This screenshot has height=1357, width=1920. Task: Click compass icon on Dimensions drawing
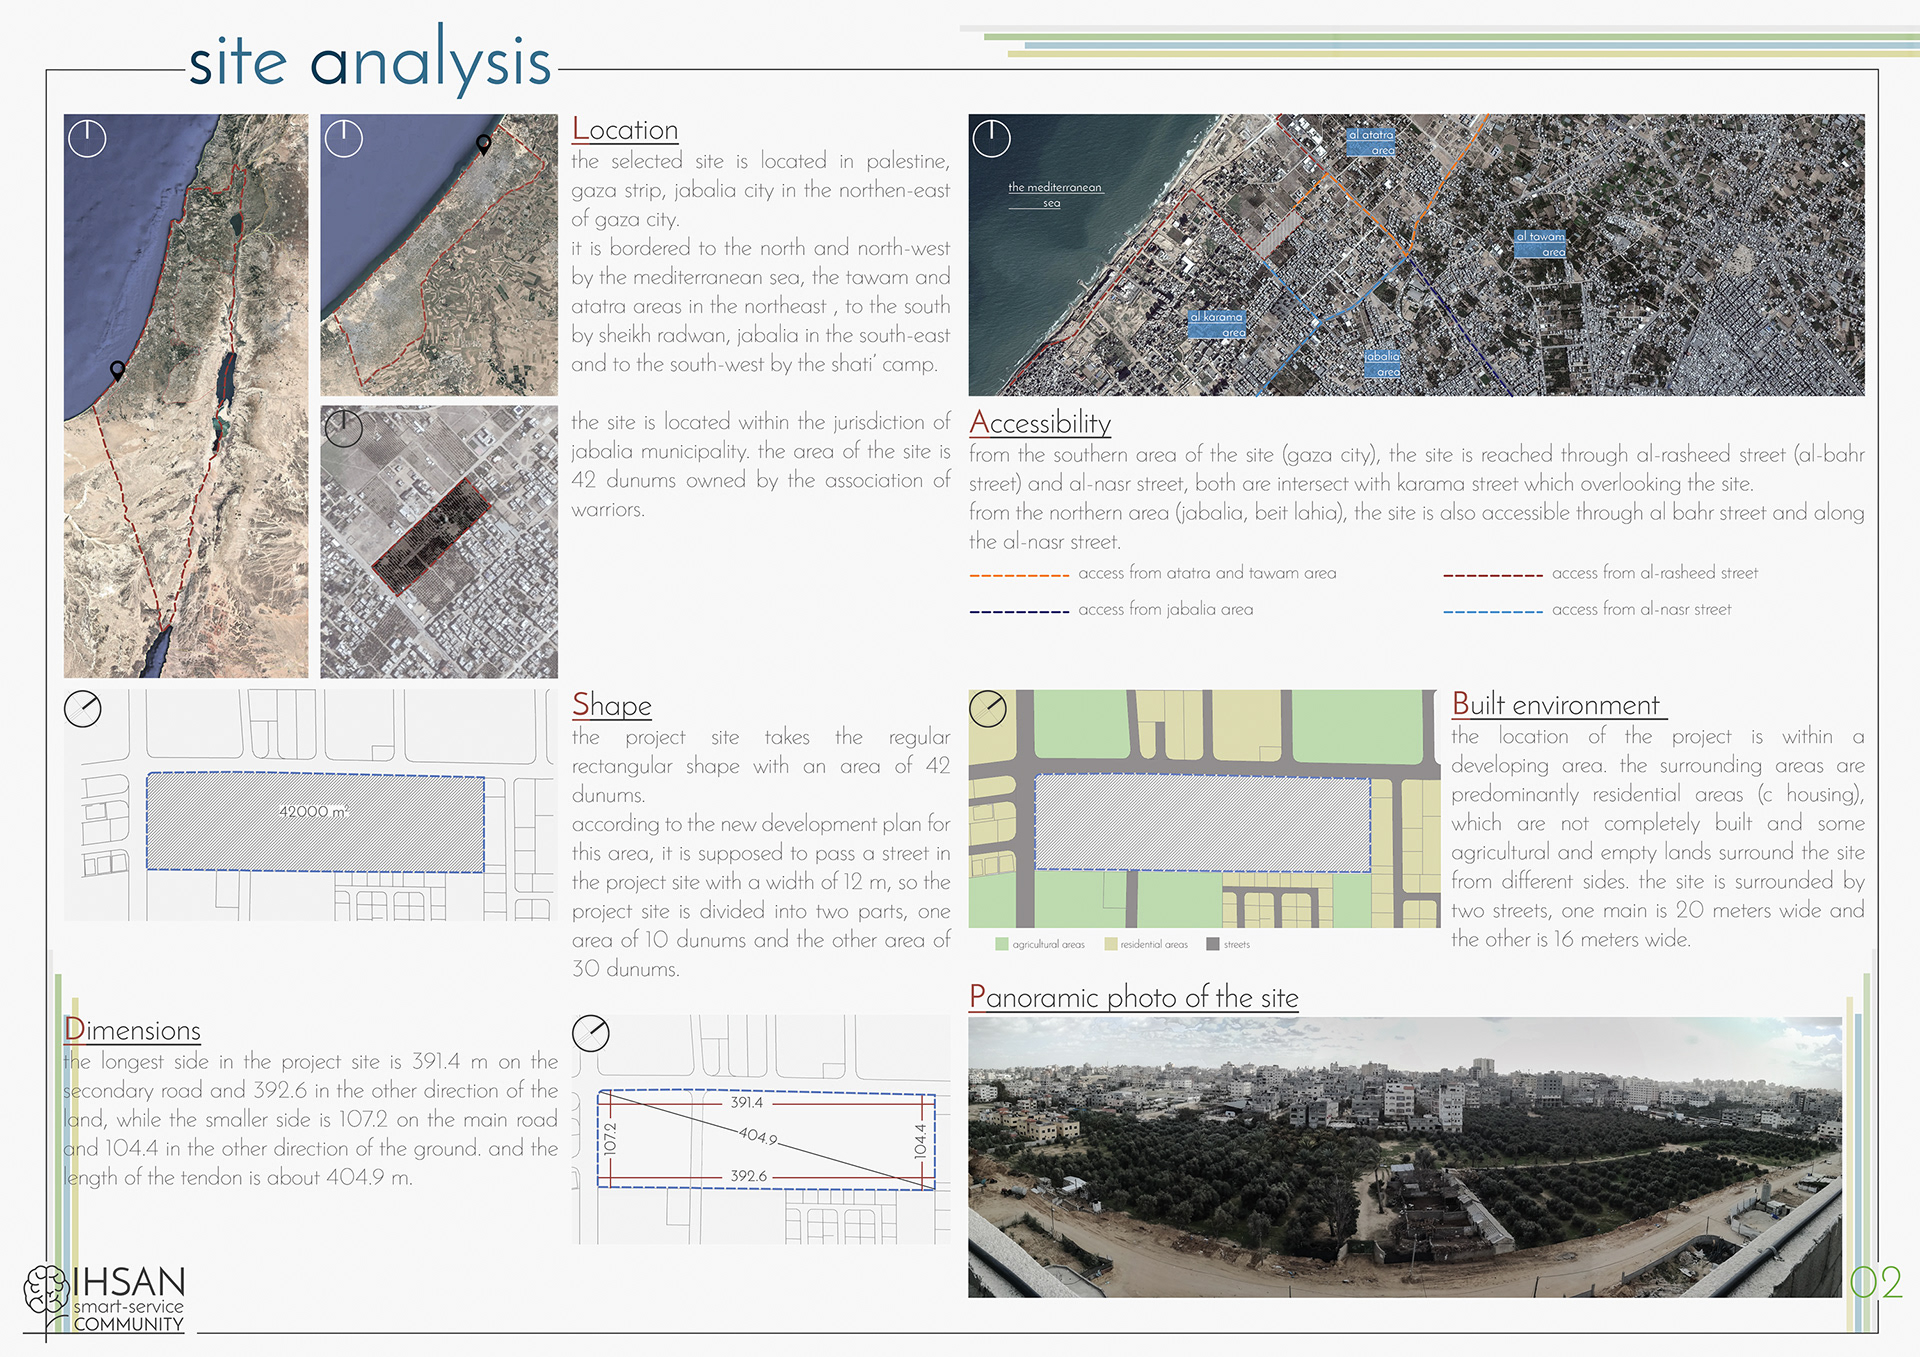click(591, 1033)
